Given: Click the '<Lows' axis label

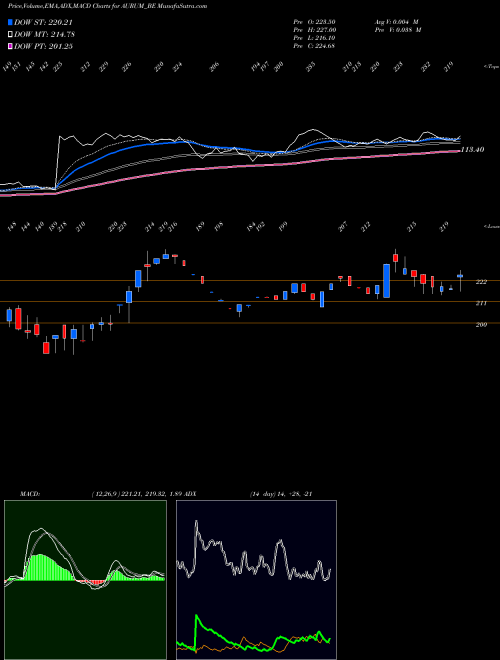Looking at the screenshot, I should [491, 226].
